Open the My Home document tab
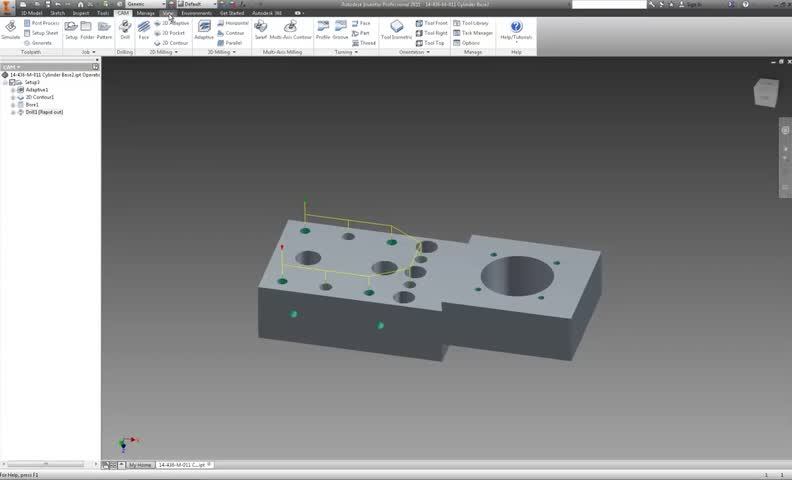792x480 pixels. 140,465
